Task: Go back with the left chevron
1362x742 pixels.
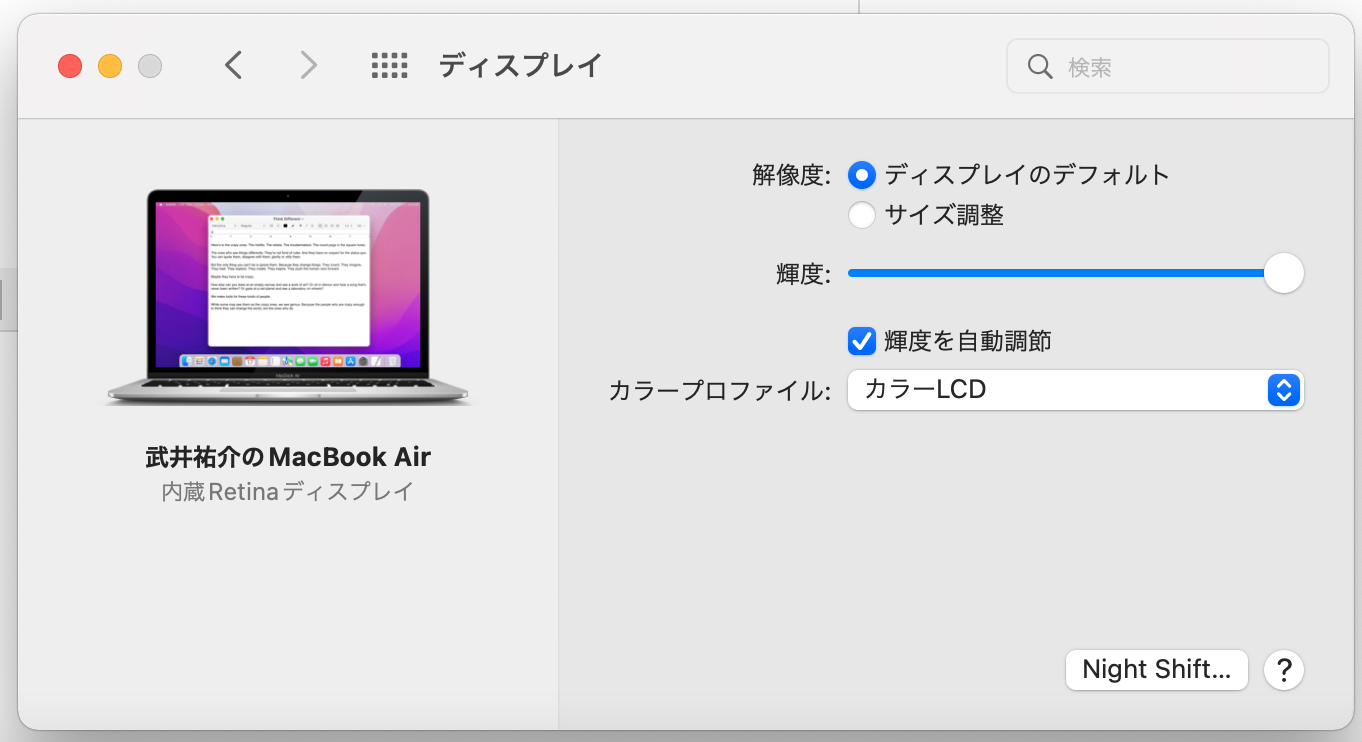Action: tap(234, 66)
